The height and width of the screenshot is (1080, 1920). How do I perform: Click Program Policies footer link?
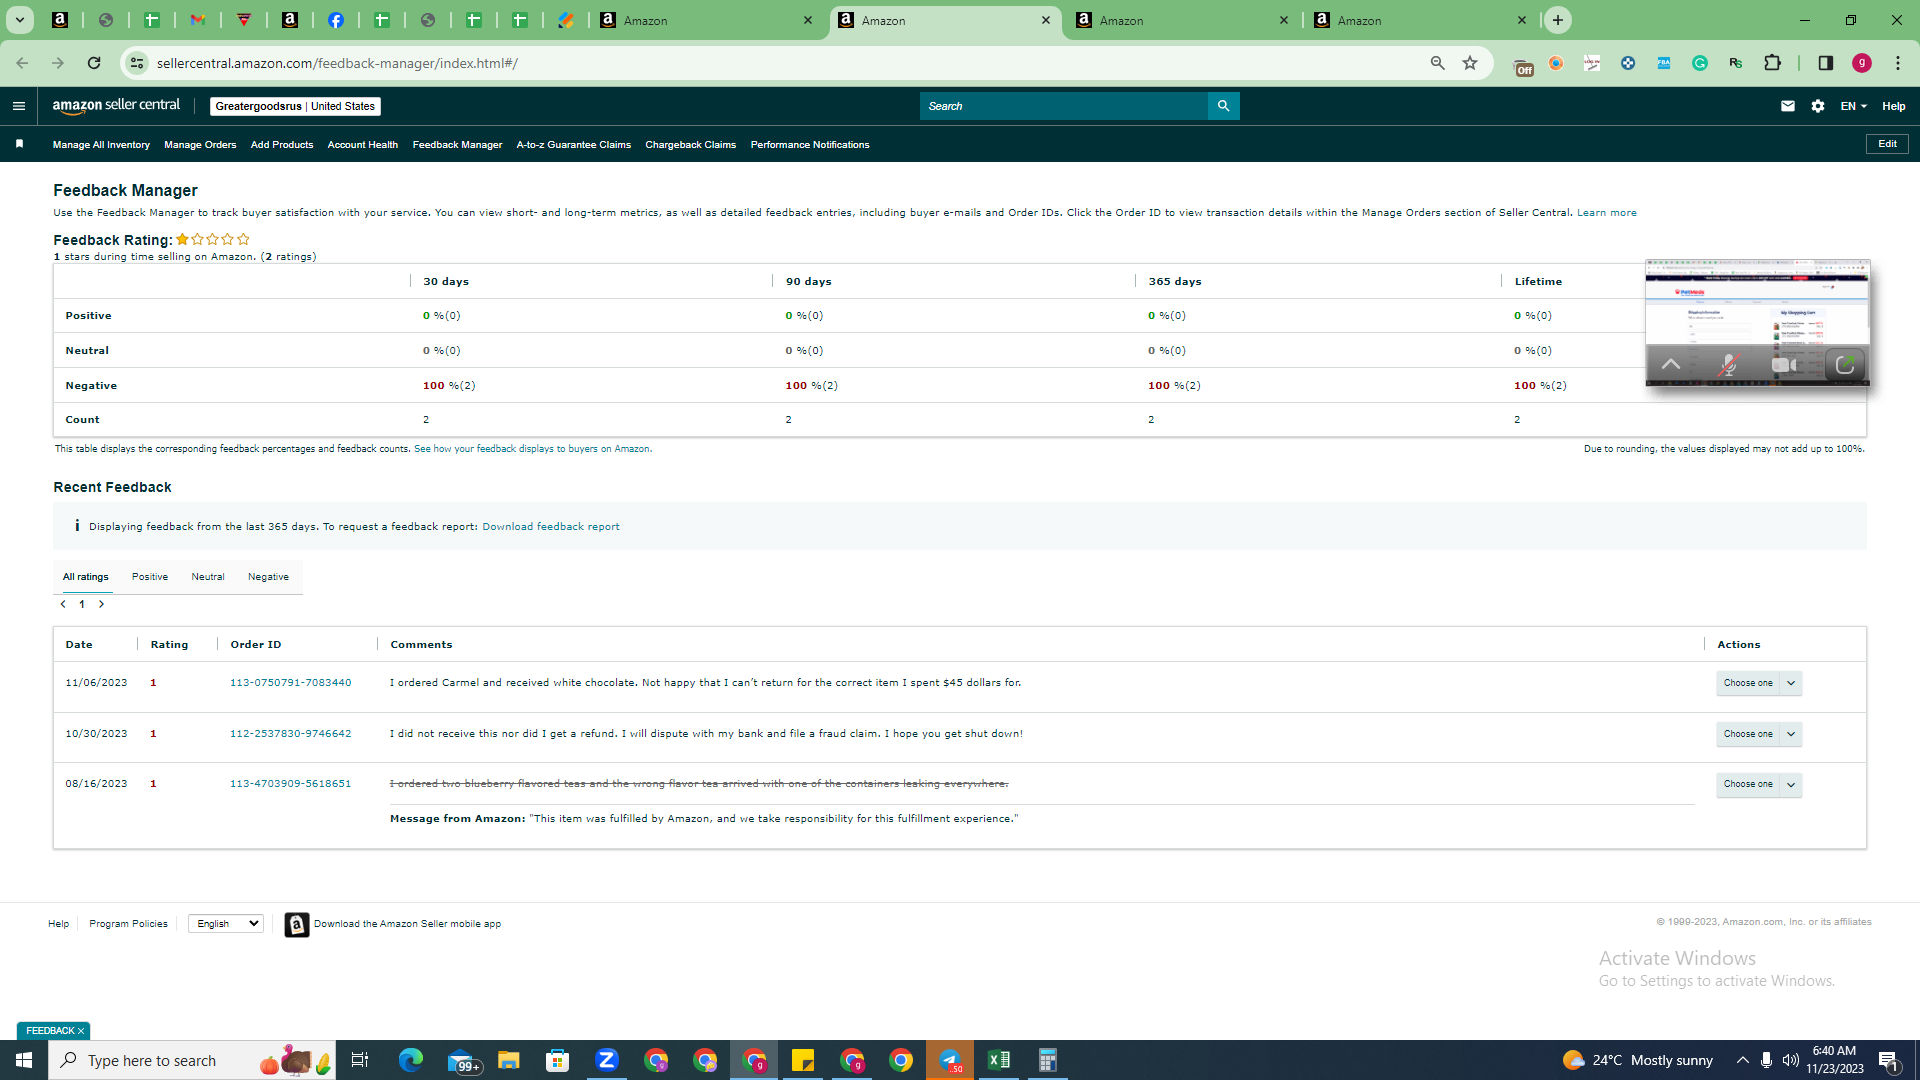click(x=128, y=924)
